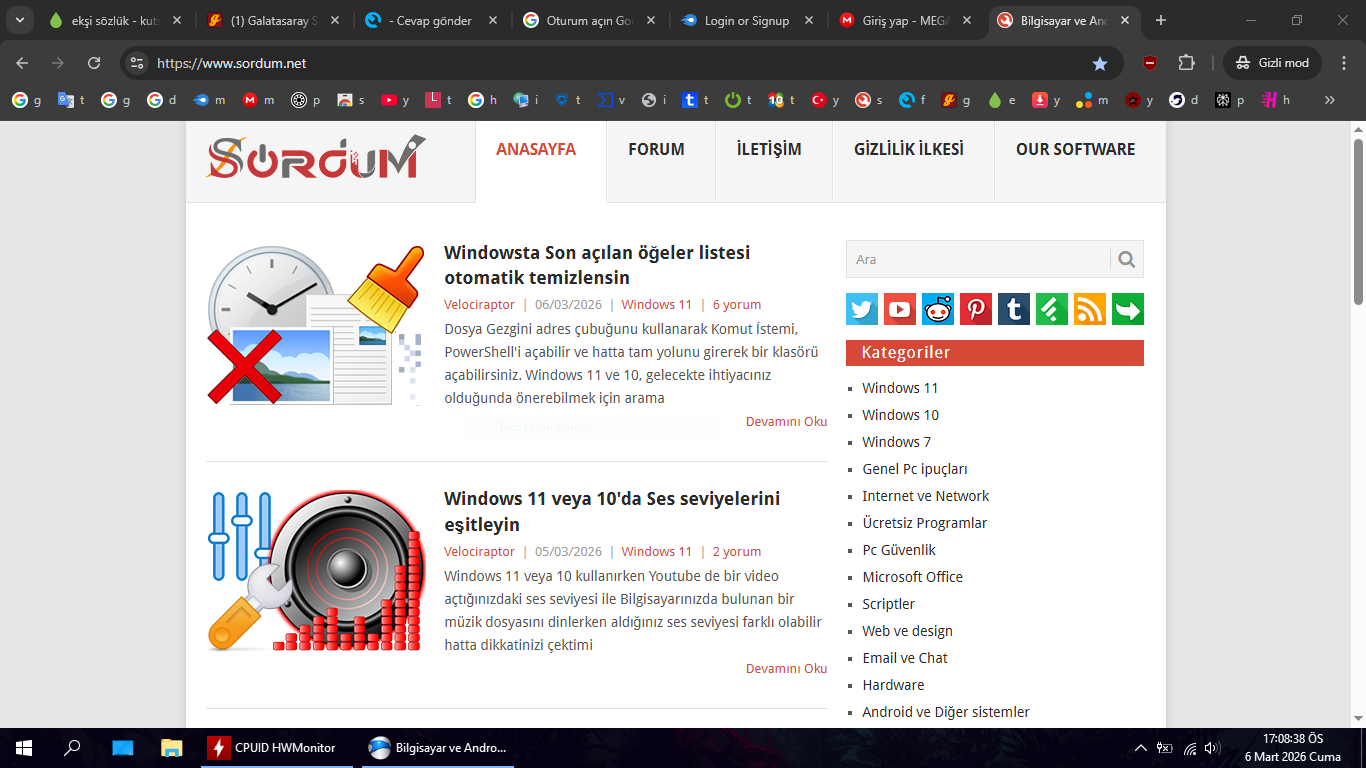
Task: Switch to Login or Signup tab
Action: [747, 20]
